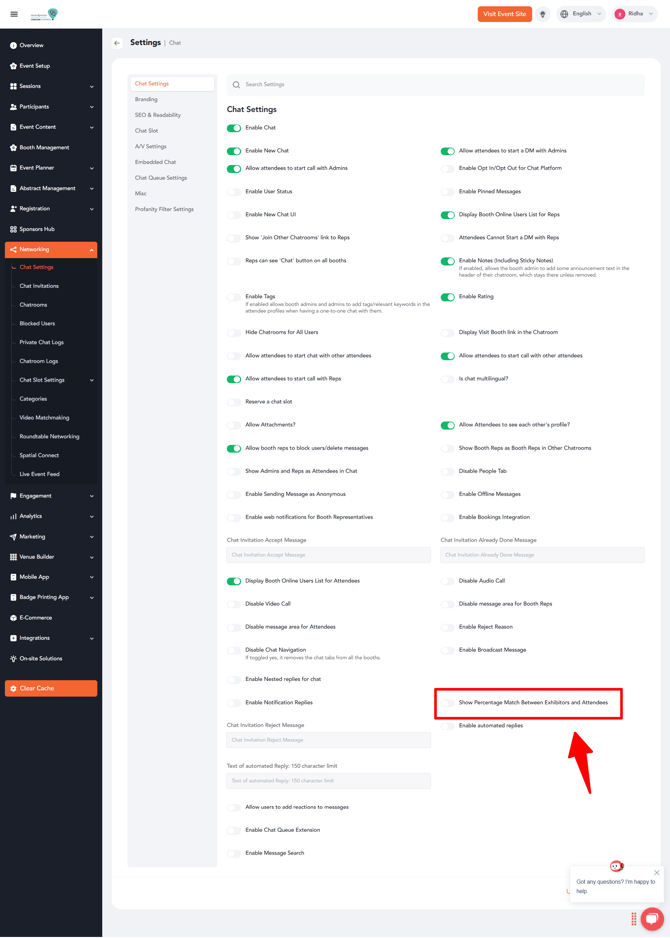Click the lightbulb icon in header

(x=543, y=14)
